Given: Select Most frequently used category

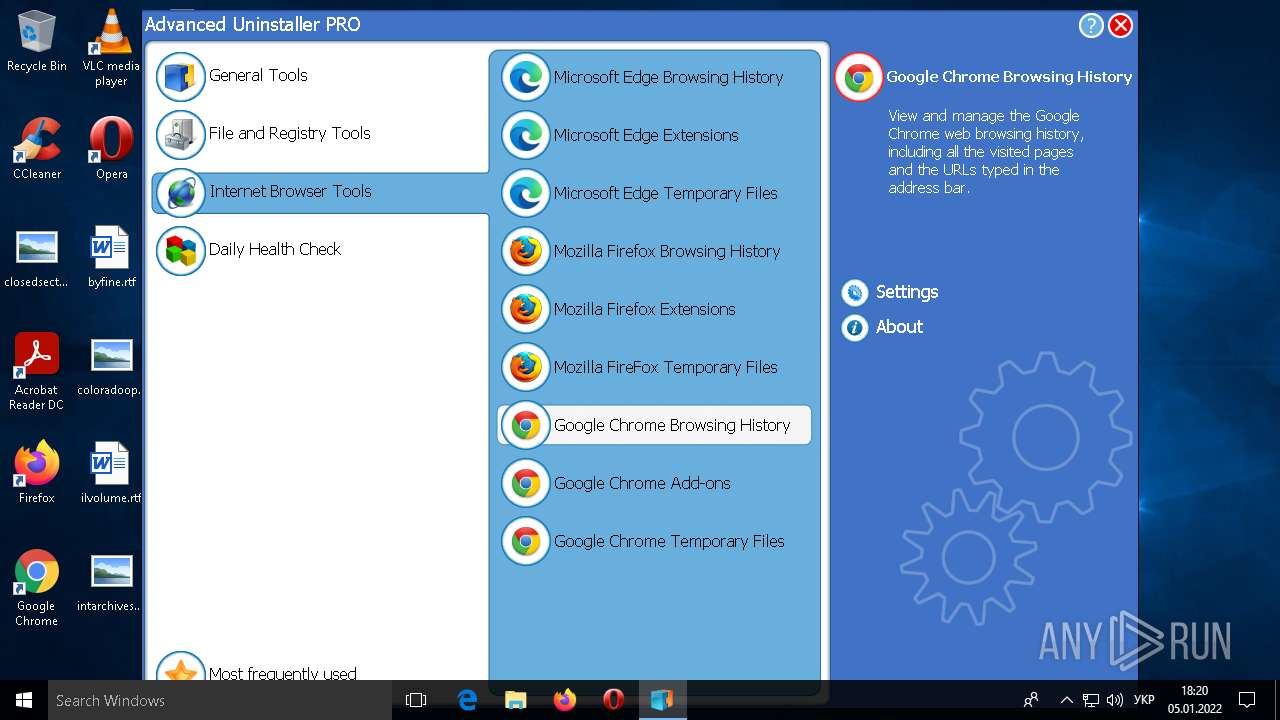Looking at the screenshot, I should pos(282,672).
